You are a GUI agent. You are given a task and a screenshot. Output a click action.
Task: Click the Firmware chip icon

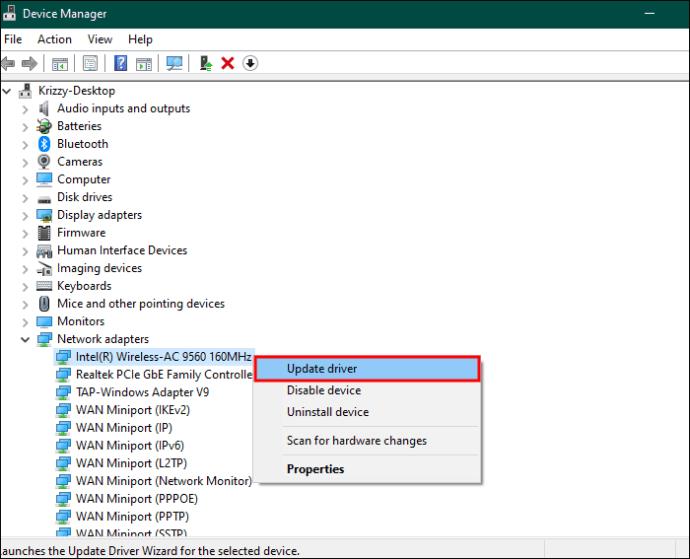pos(44,233)
